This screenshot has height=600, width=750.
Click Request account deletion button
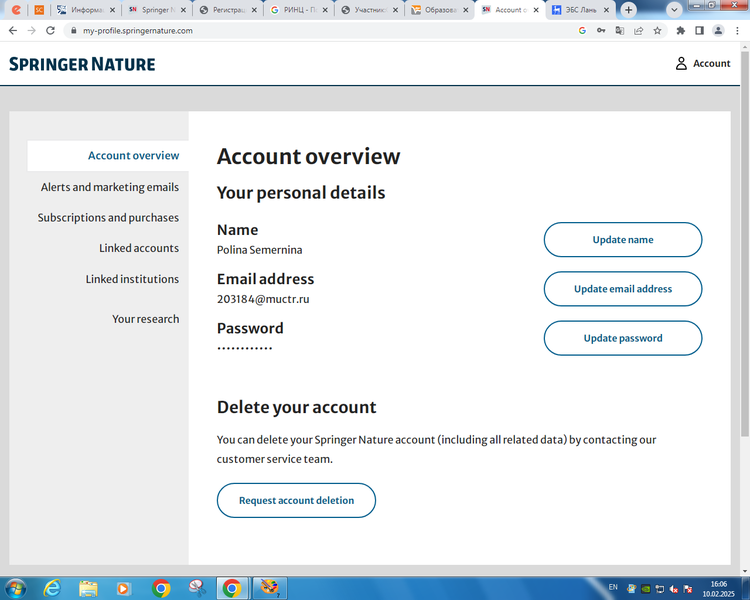point(296,500)
